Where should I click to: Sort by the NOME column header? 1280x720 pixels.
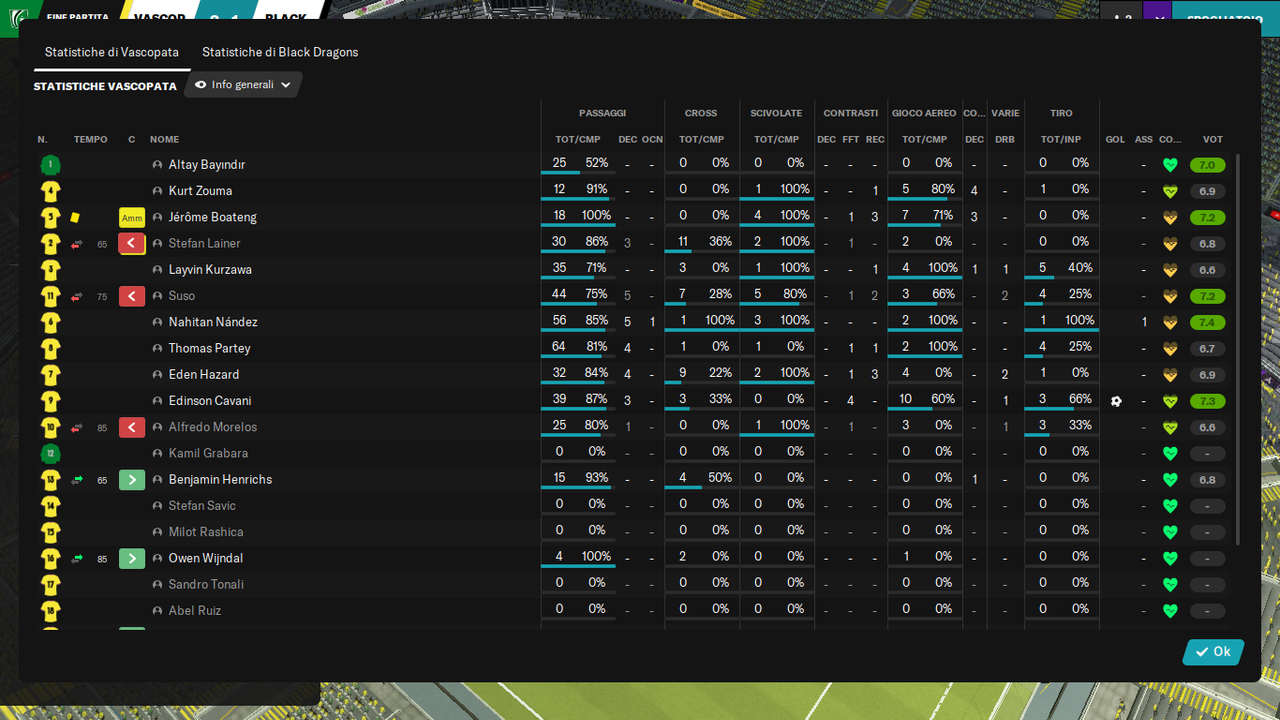click(164, 139)
